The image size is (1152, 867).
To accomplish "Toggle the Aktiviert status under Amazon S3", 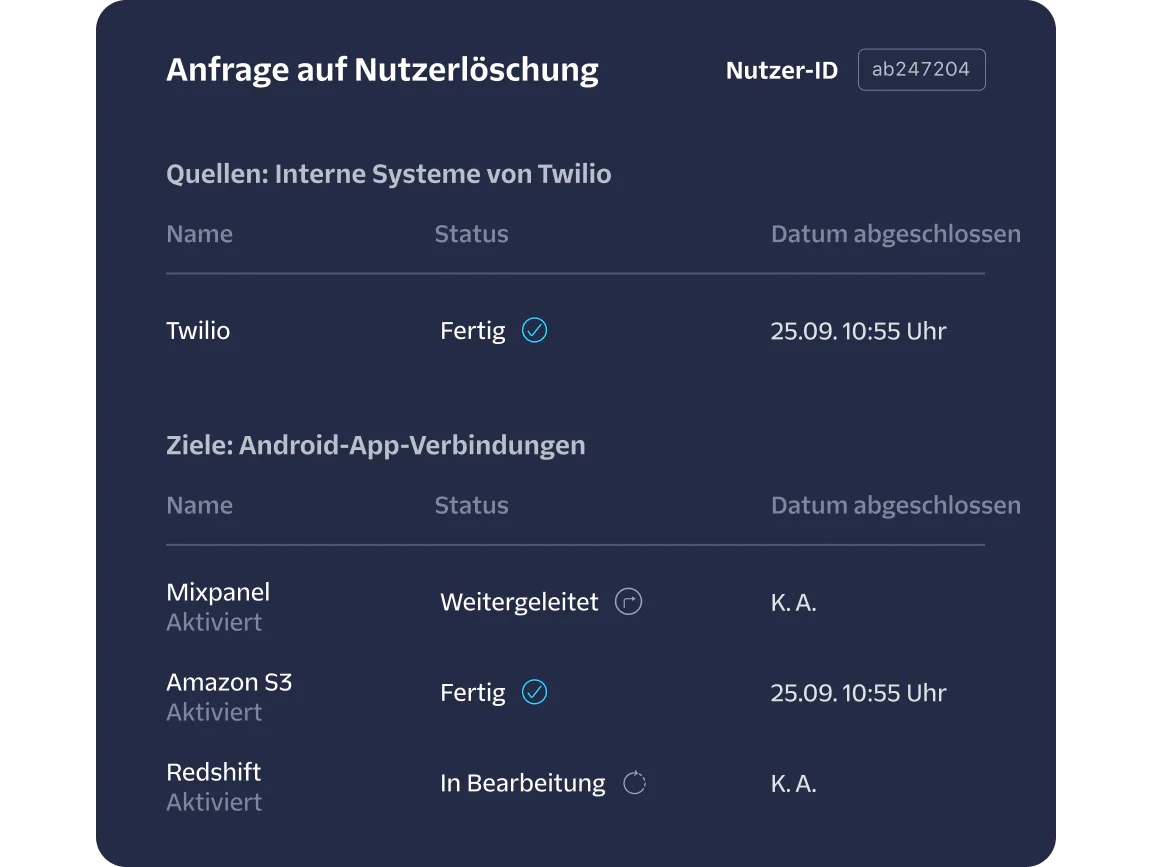I will pos(214,712).
